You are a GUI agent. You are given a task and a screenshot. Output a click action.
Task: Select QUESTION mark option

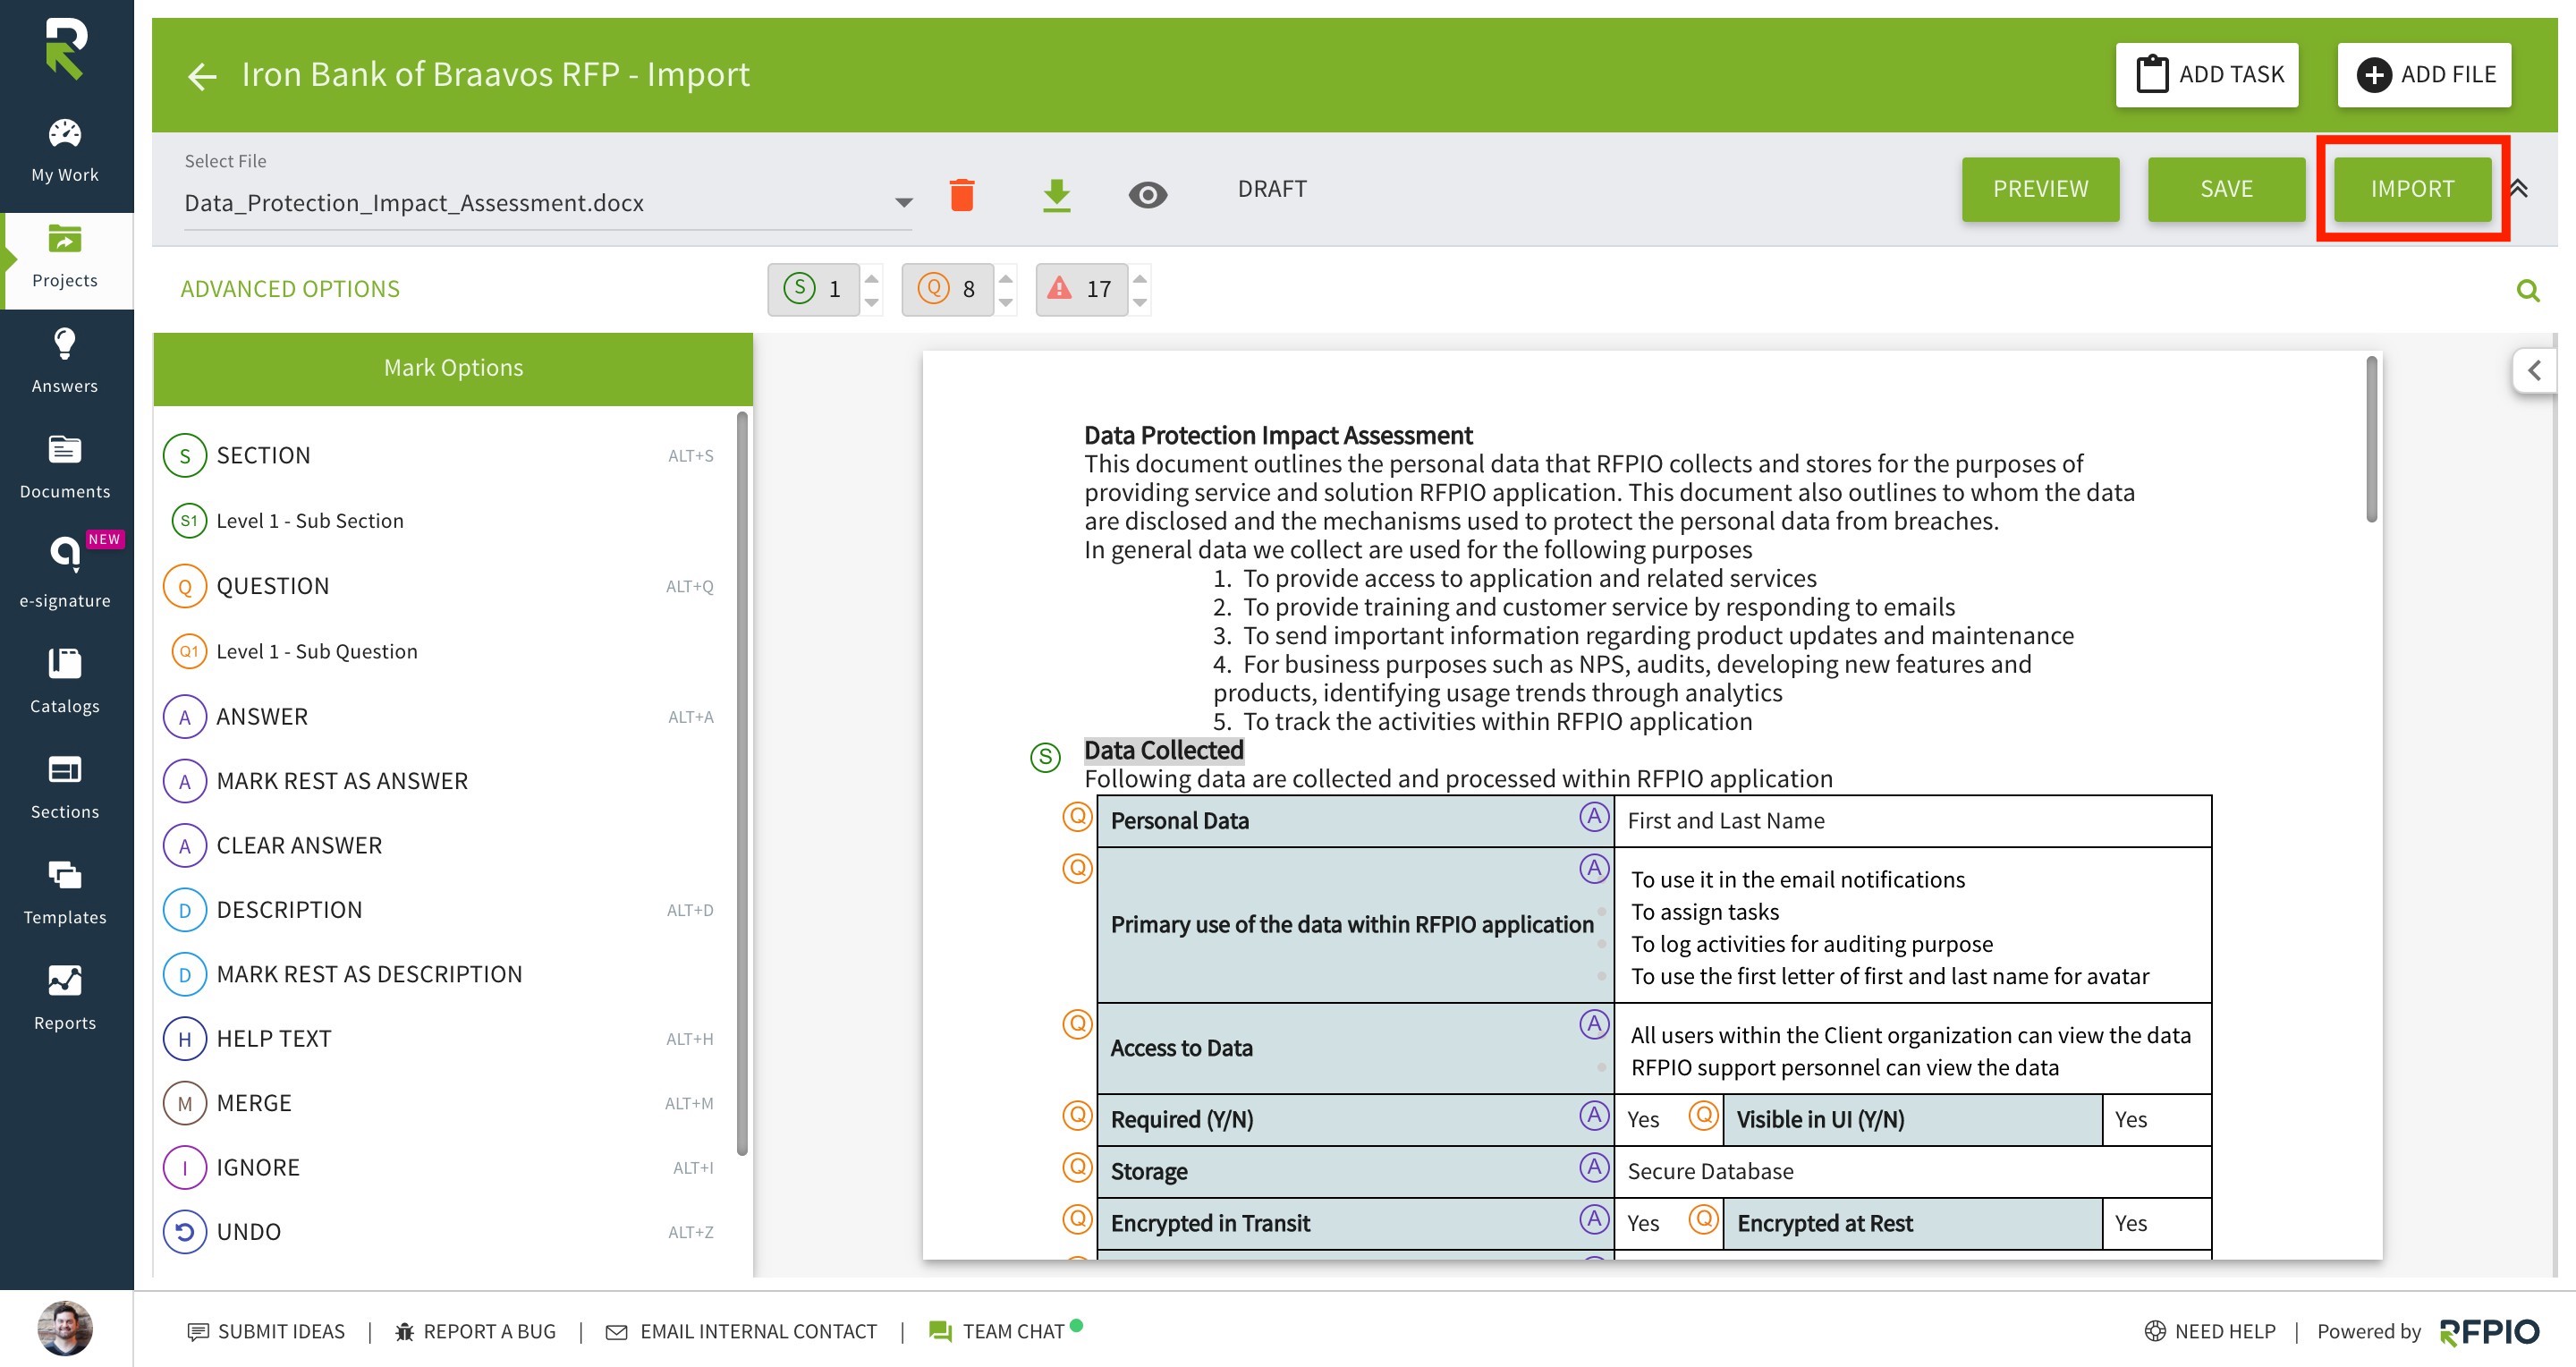coord(440,586)
